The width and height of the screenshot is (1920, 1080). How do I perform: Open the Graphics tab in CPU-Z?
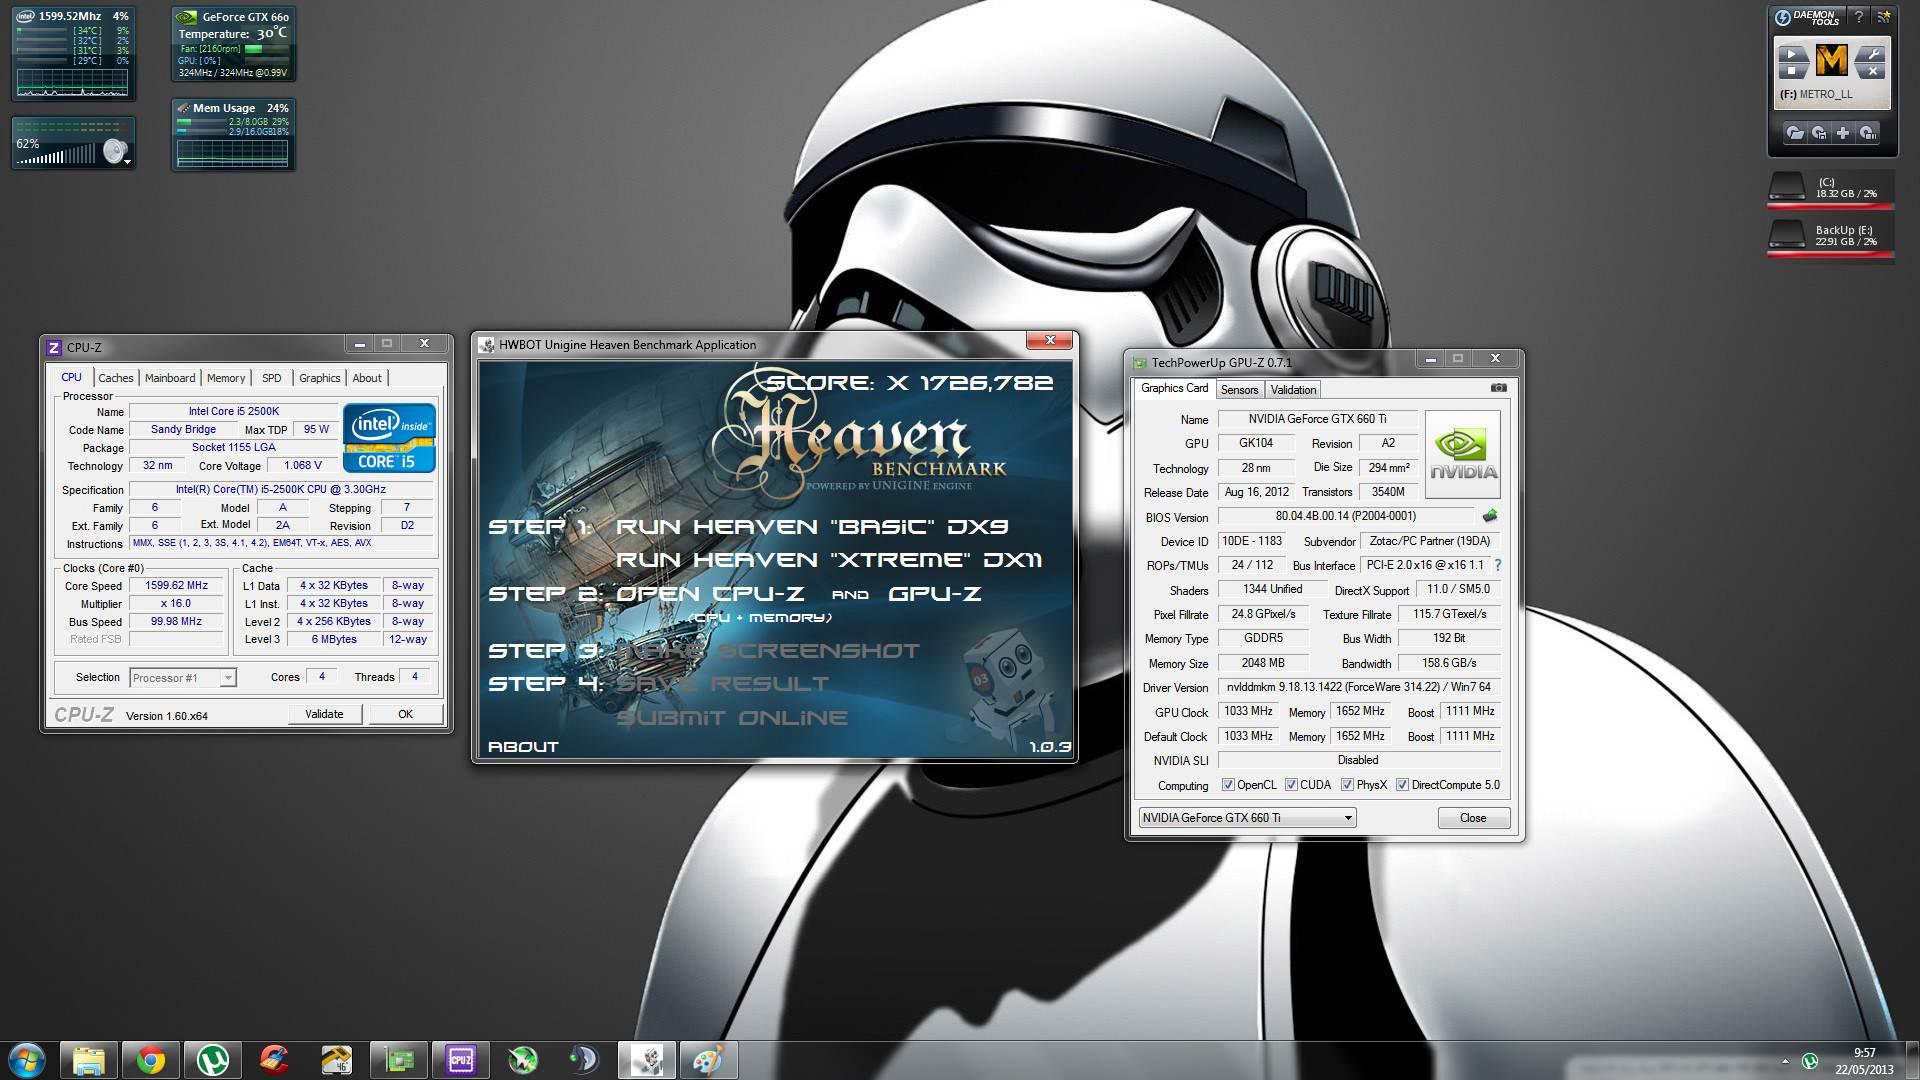pyautogui.click(x=320, y=378)
